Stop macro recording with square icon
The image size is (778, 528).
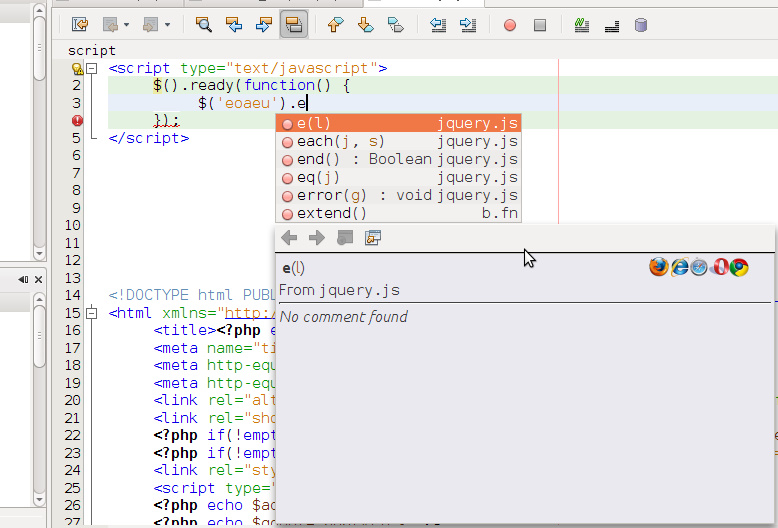click(x=540, y=25)
